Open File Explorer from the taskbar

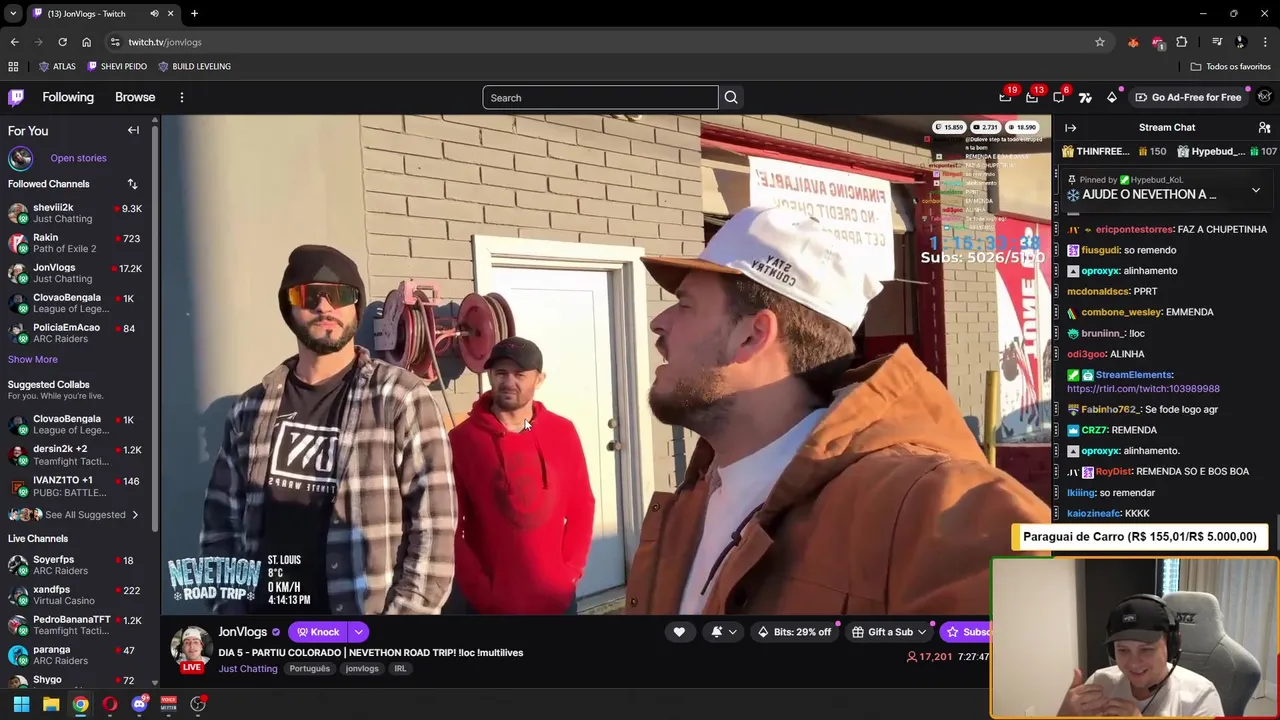(51, 704)
